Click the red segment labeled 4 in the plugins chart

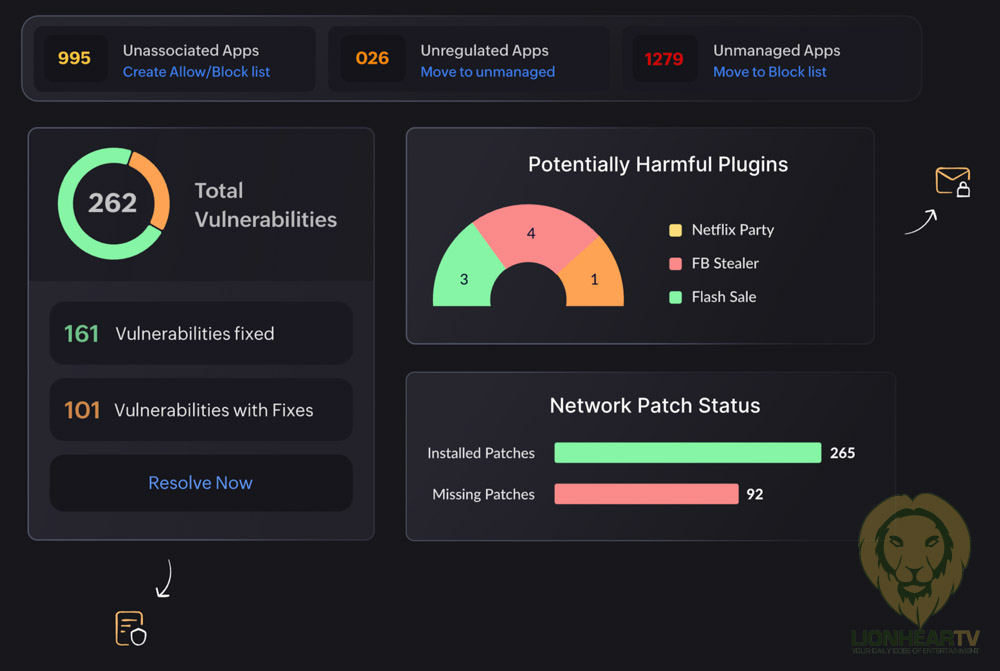[x=531, y=232]
